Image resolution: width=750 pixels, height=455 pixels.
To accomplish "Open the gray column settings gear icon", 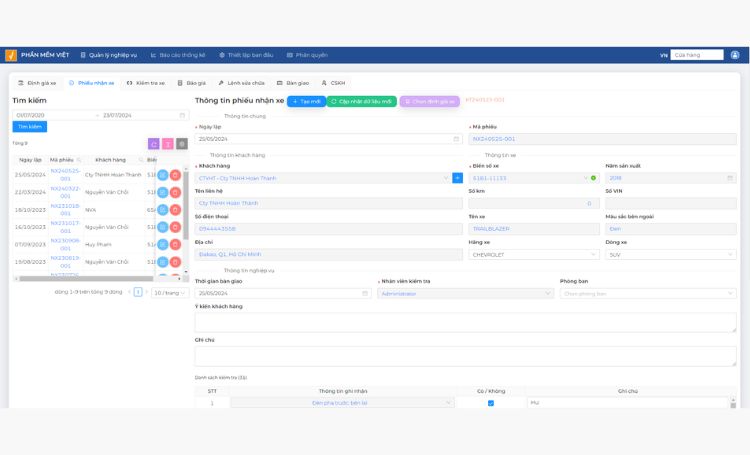I will (182, 144).
